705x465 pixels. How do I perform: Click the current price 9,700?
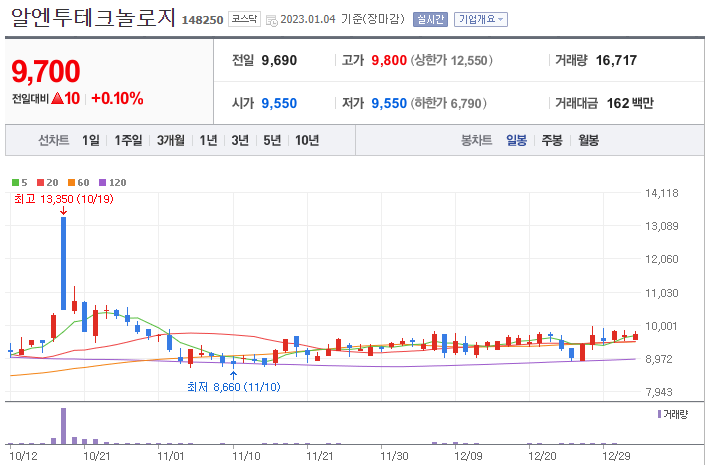coord(46,71)
